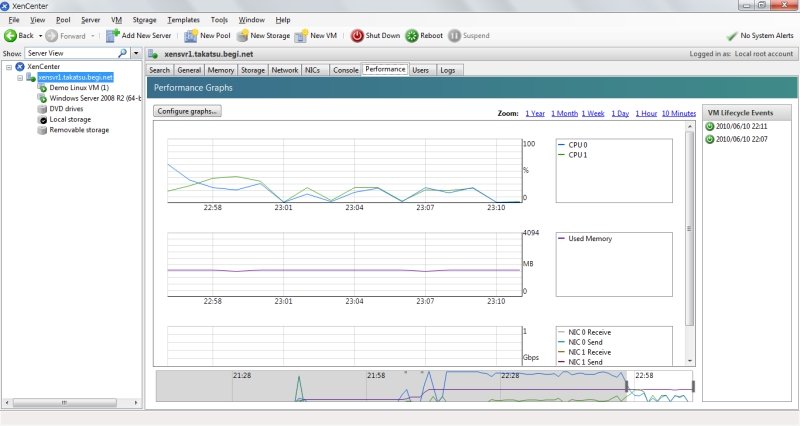The width and height of the screenshot is (800, 426).
Task: Zoom the graphs to 1 Day
Action: pos(620,113)
